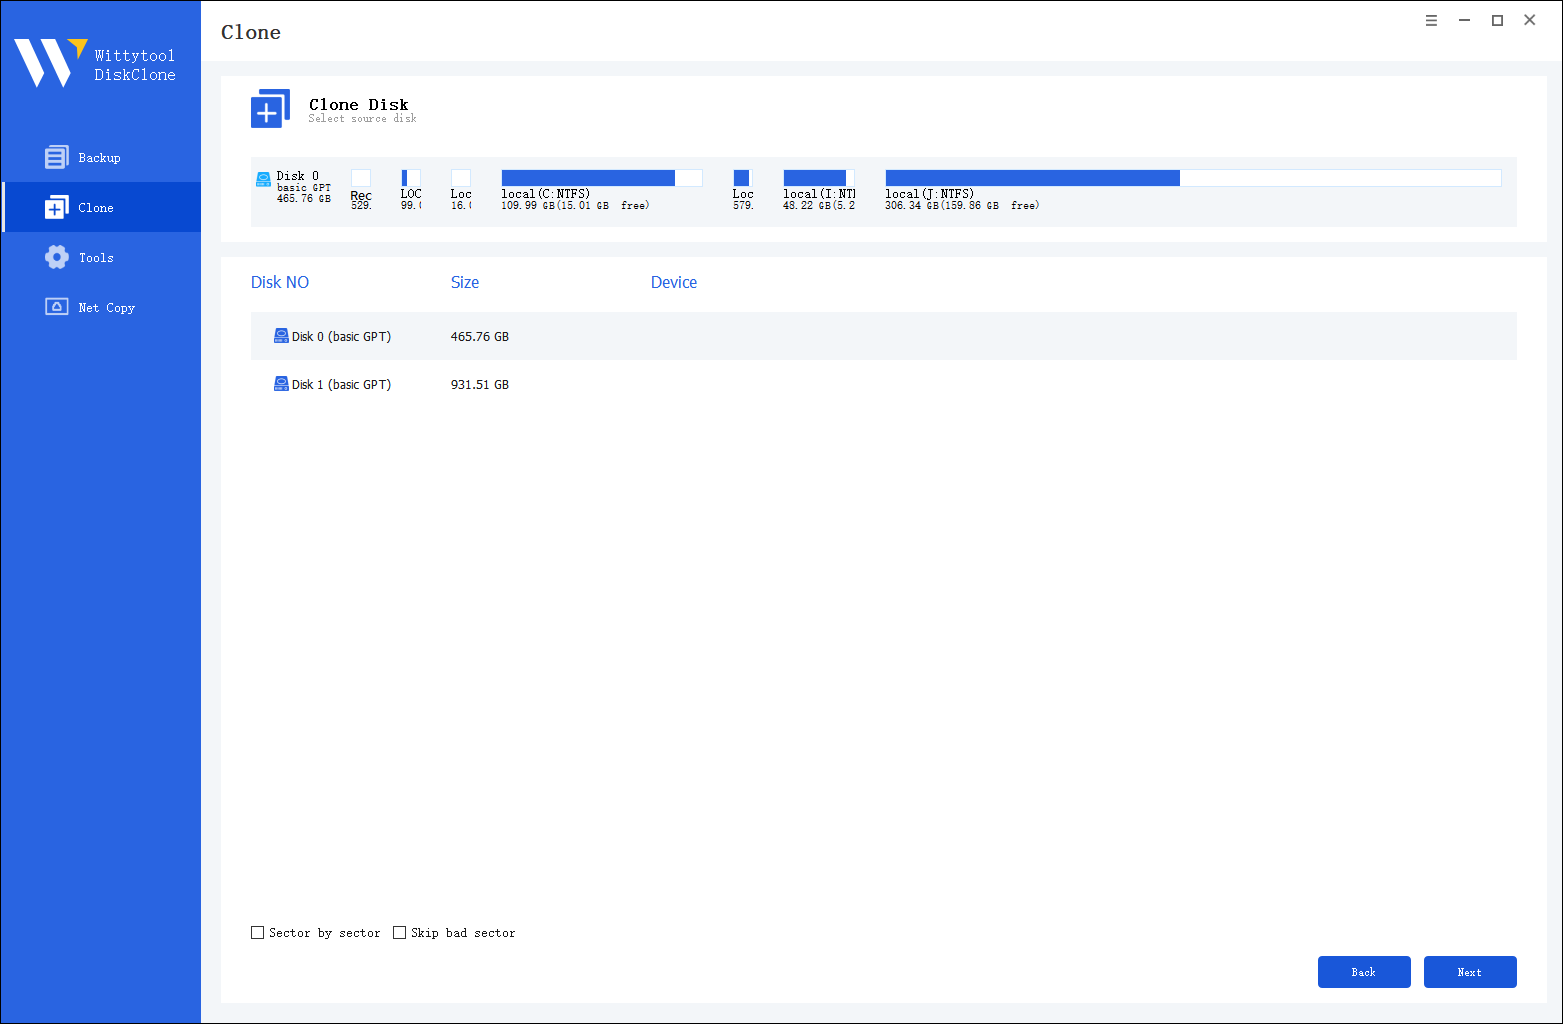The height and width of the screenshot is (1024, 1563).
Task: Click the Disk NO column header
Action: coord(280,282)
